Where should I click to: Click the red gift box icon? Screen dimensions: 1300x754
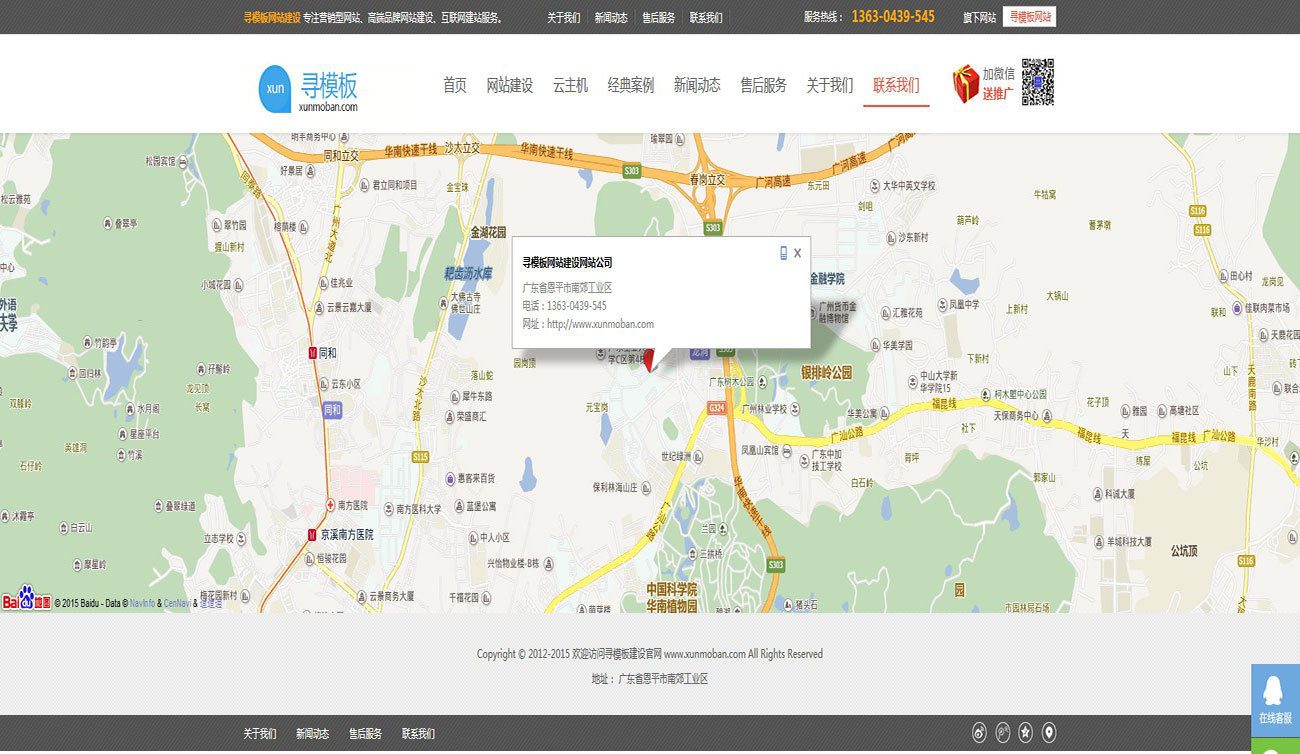click(965, 84)
